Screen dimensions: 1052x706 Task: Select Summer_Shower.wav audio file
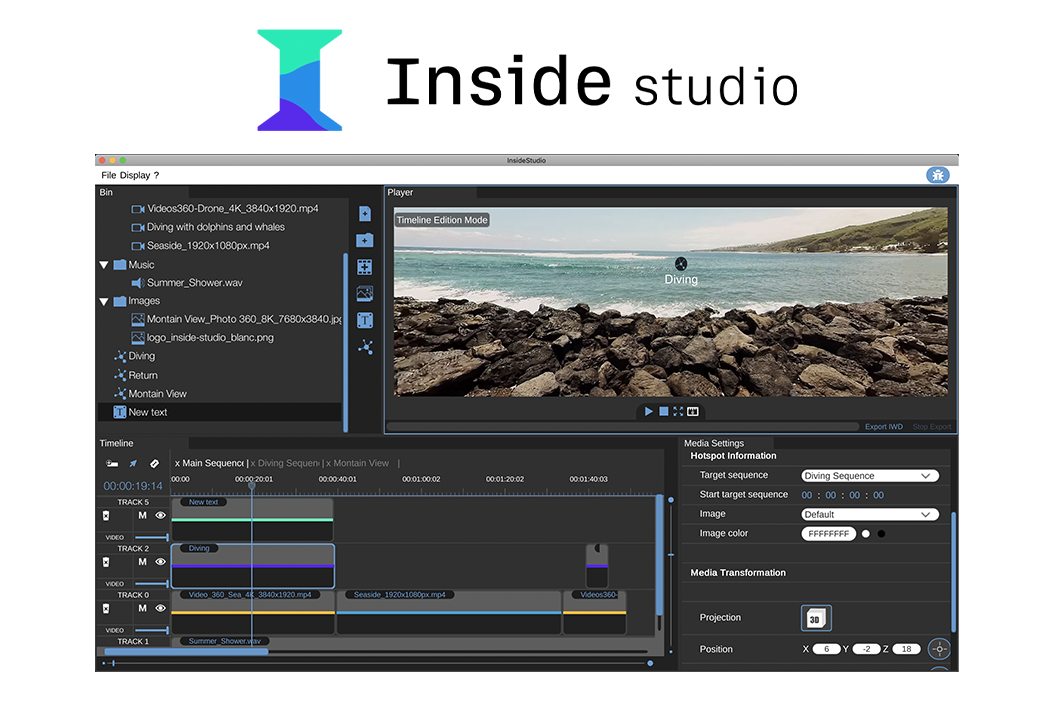187,283
